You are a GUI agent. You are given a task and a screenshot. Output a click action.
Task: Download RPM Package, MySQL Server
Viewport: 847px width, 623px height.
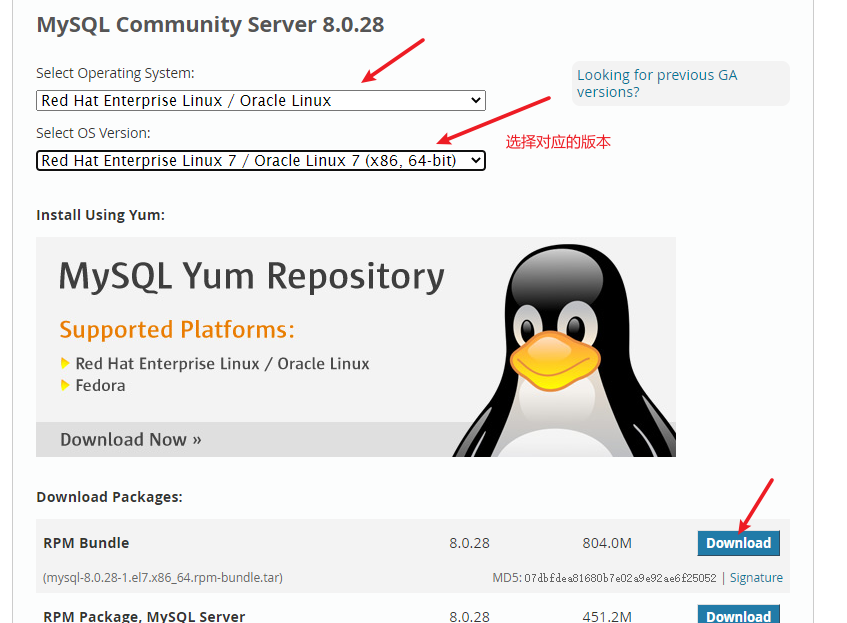[x=738, y=615]
